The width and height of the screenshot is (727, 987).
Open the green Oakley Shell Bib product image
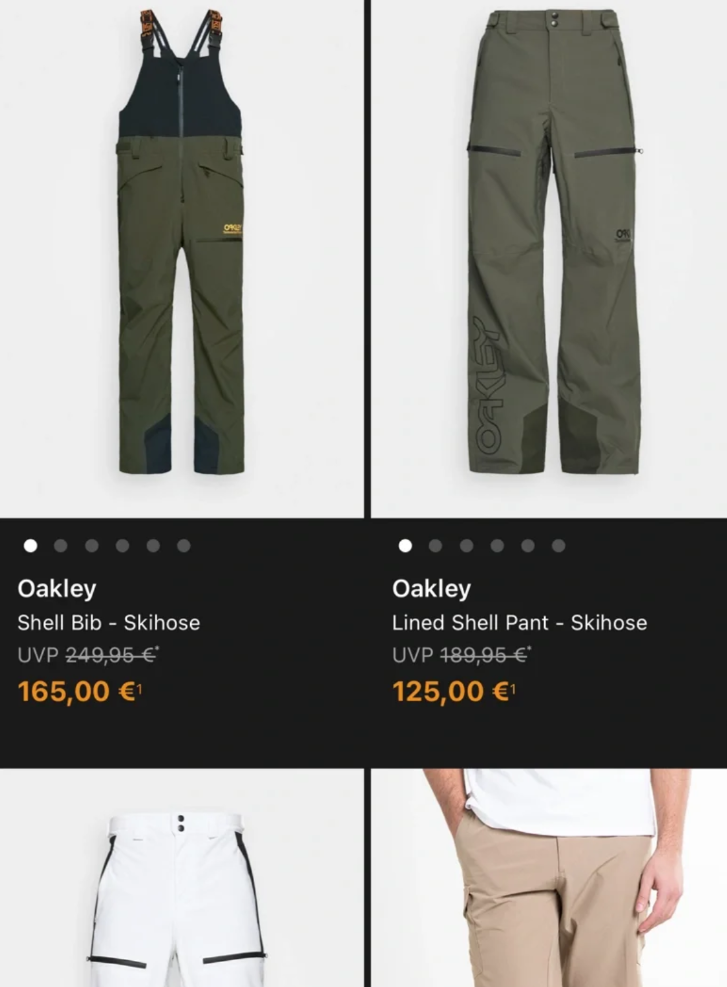[181, 259]
